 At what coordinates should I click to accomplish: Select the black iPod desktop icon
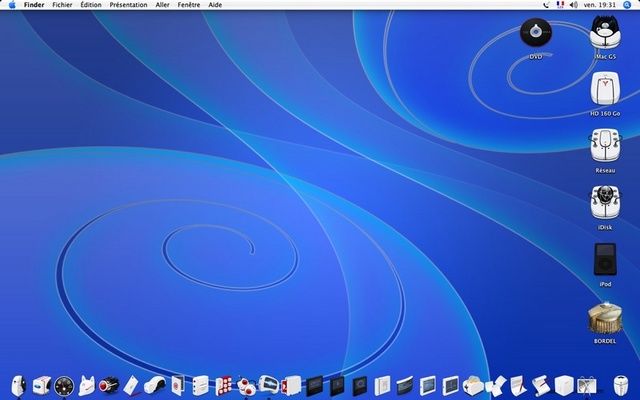pyautogui.click(x=605, y=259)
